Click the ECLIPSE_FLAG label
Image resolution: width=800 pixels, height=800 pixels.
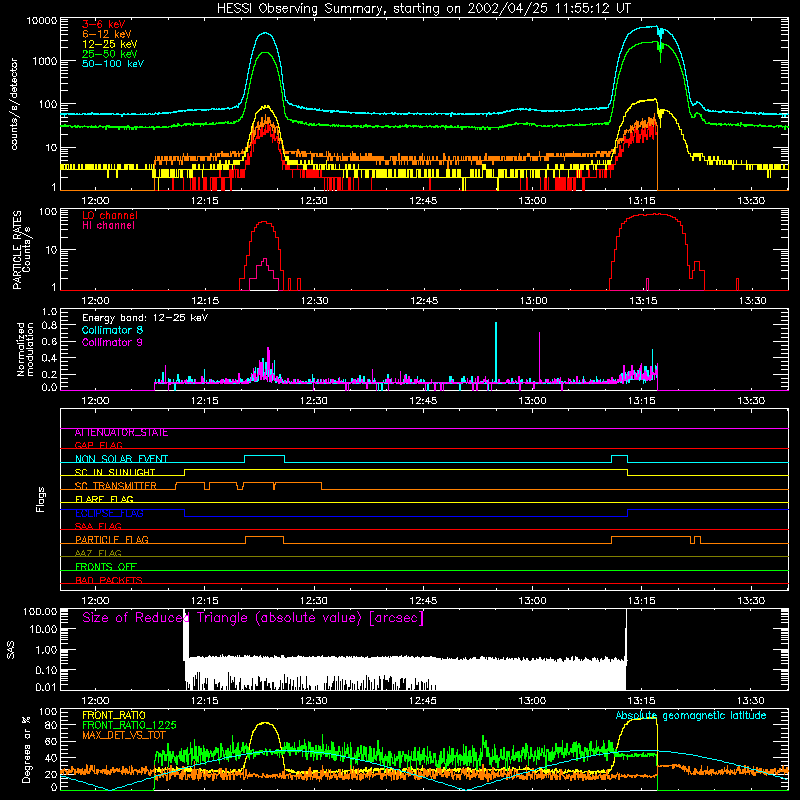[109, 513]
